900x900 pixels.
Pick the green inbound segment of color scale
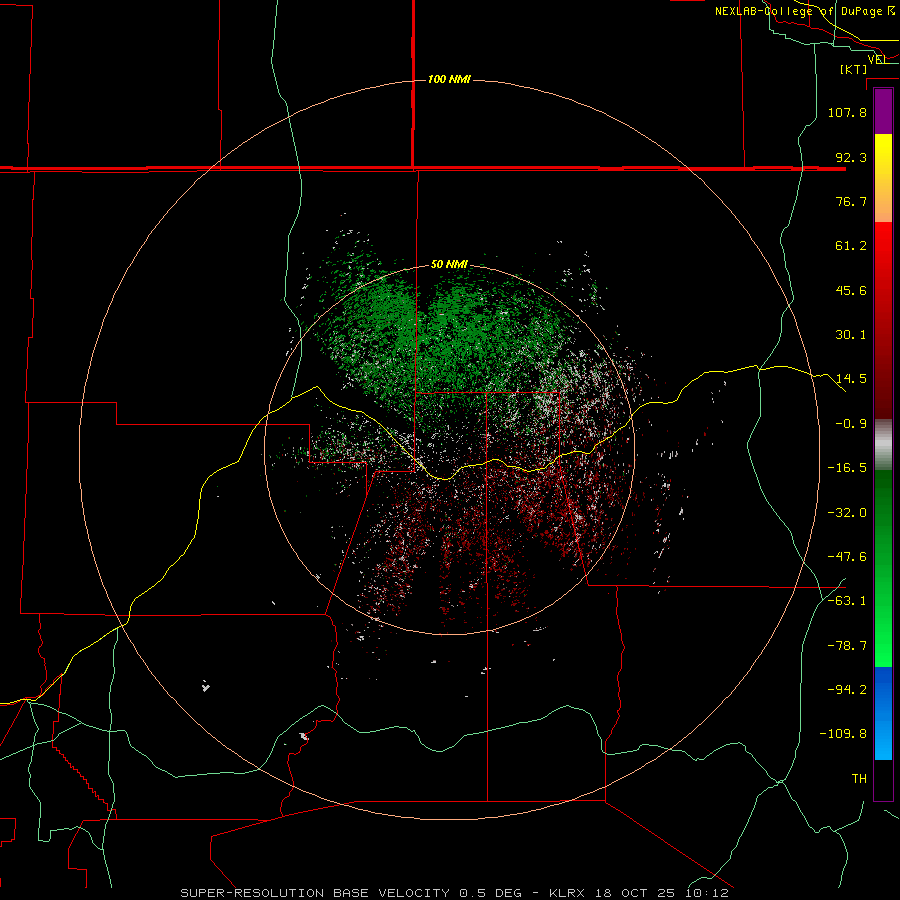[x=883, y=568]
